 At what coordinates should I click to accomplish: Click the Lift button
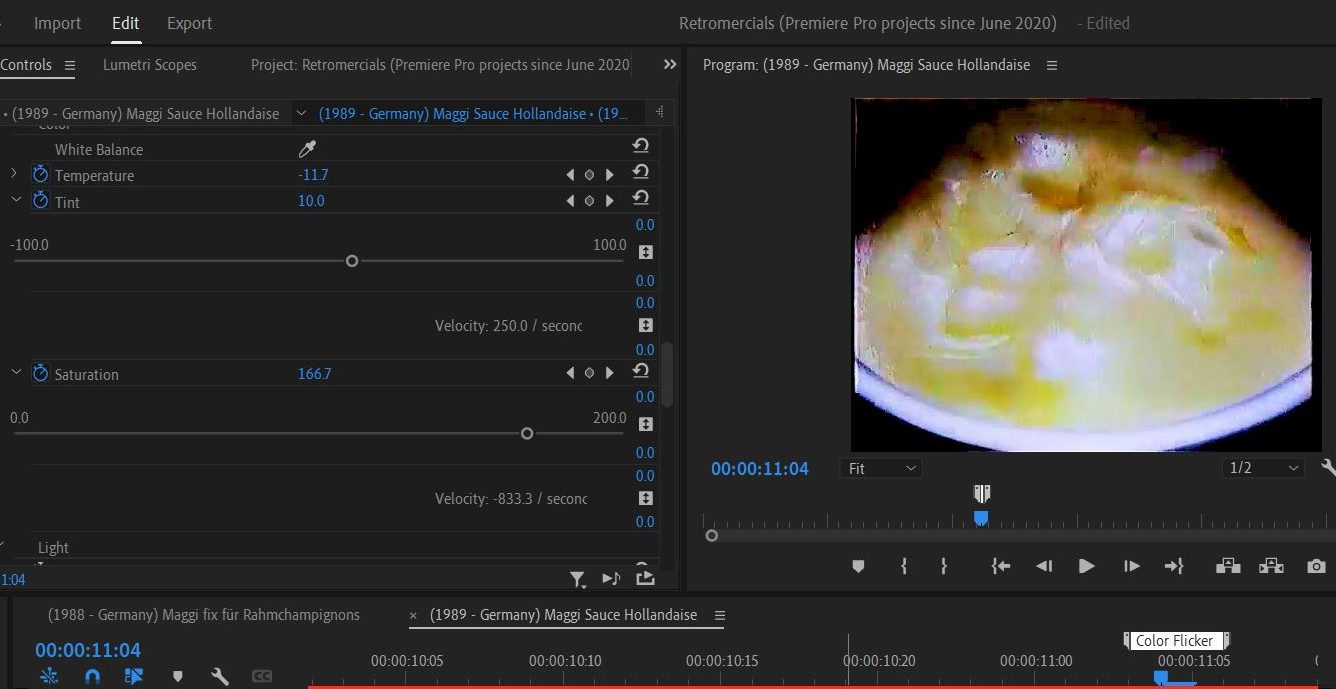[1228, 566]
